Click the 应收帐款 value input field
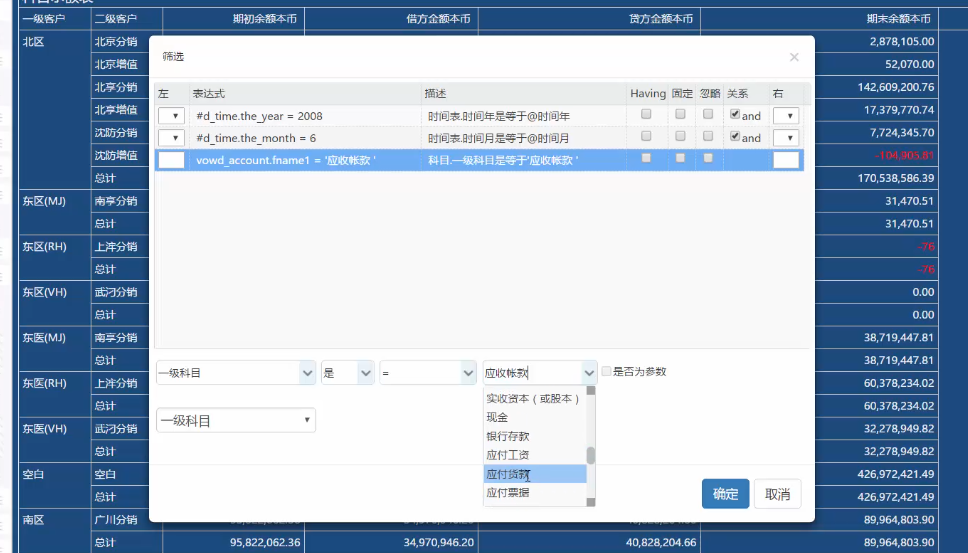 tap(530, 373)
